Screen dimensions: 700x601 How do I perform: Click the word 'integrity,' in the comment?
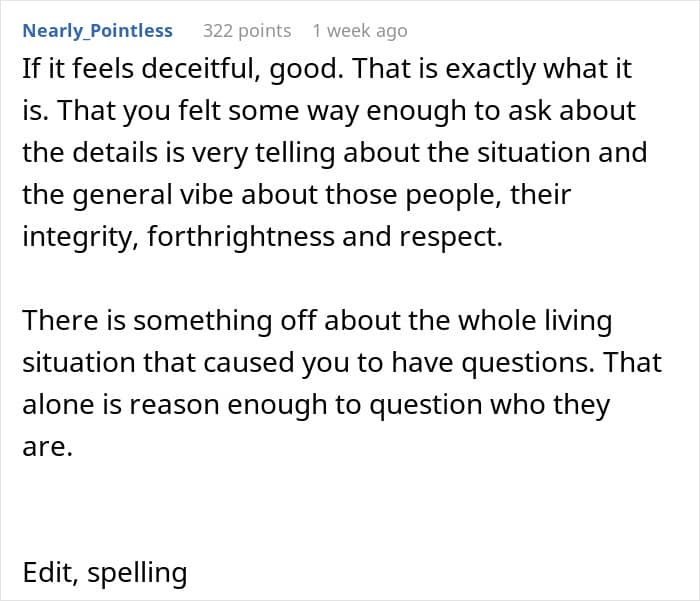pos(80,237)
